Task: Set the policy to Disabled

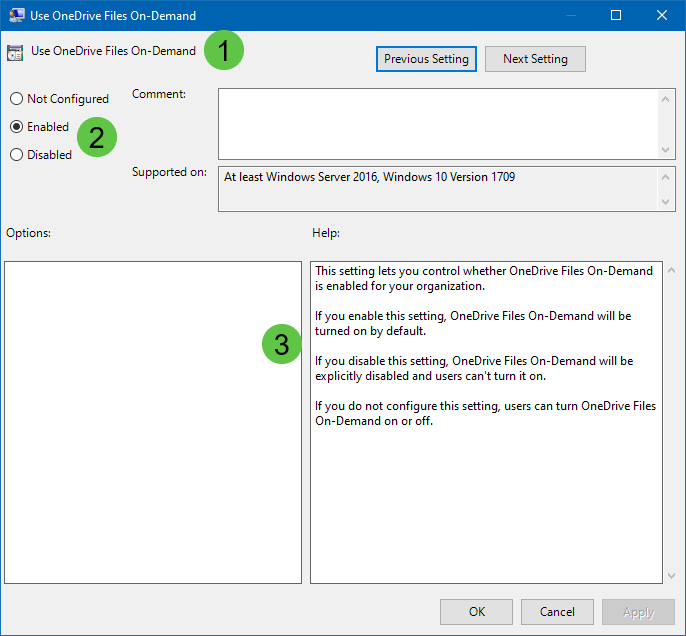Action: click(16, 155)
